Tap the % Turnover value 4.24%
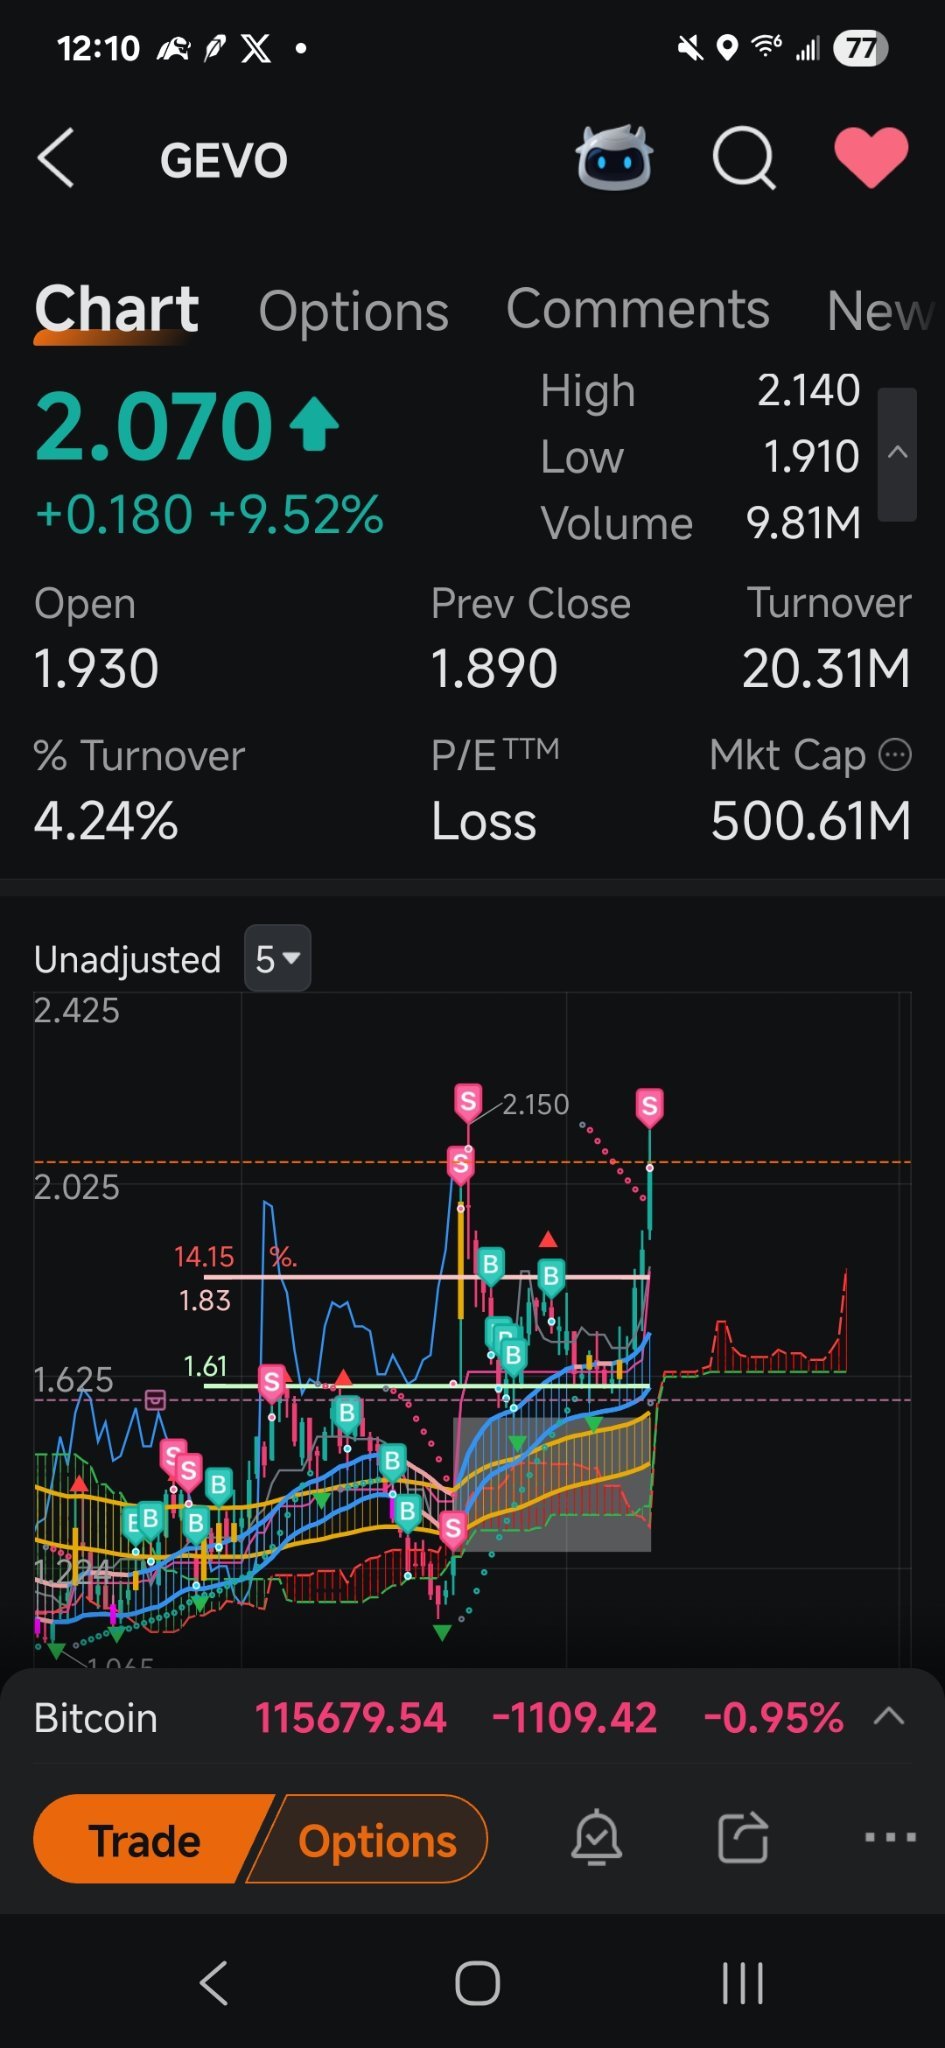Screen dimensions: 945x2048 click(106, 821)
